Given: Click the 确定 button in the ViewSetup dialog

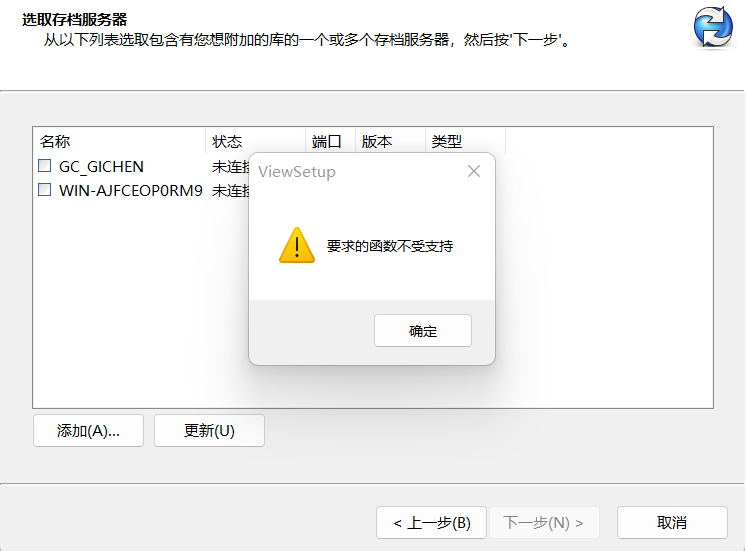Looking at the screenshot, I should pos(422,331).
